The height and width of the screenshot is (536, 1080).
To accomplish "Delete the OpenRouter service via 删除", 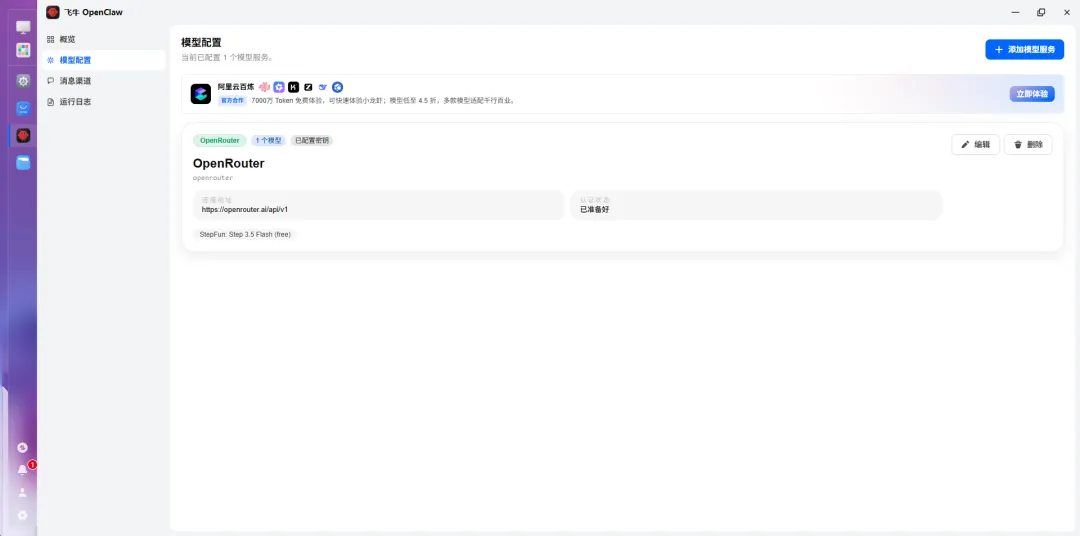I will pos(1028,145).
